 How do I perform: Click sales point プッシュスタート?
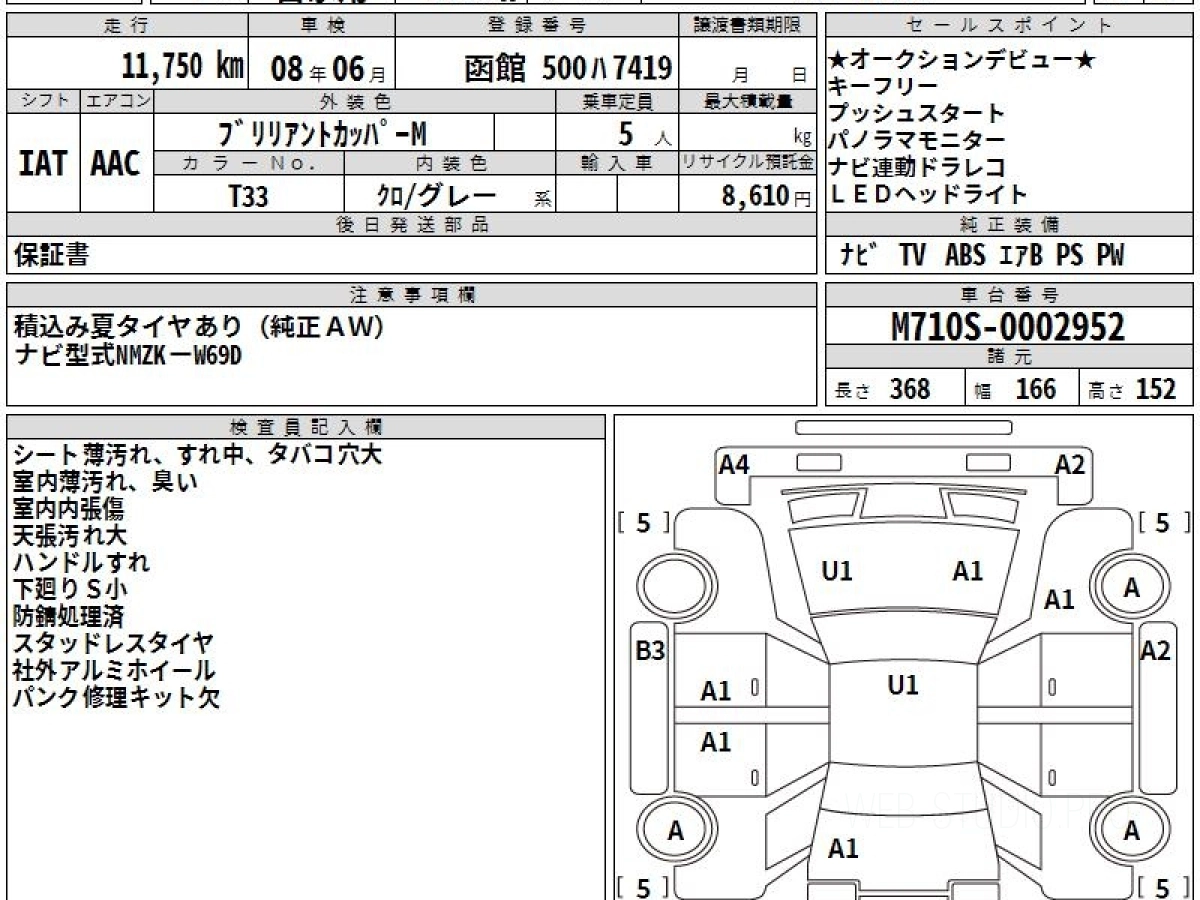[x=917, y=113]
